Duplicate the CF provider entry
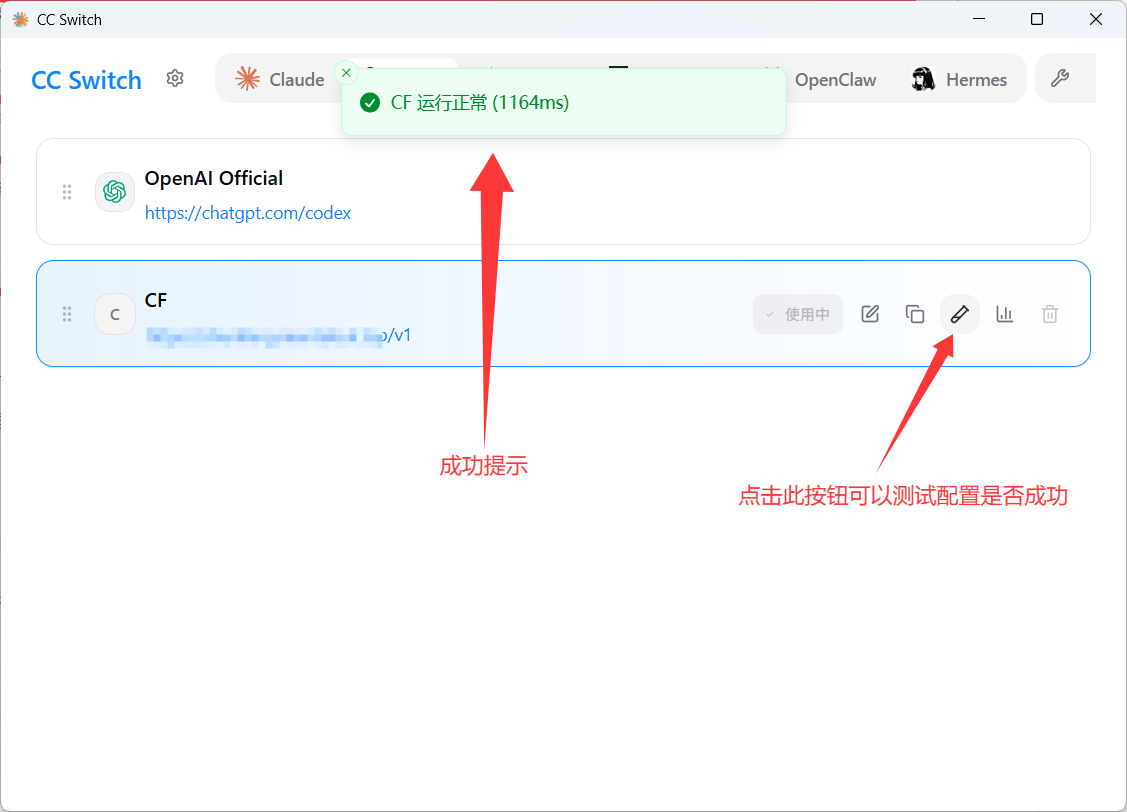 (914, 313)
